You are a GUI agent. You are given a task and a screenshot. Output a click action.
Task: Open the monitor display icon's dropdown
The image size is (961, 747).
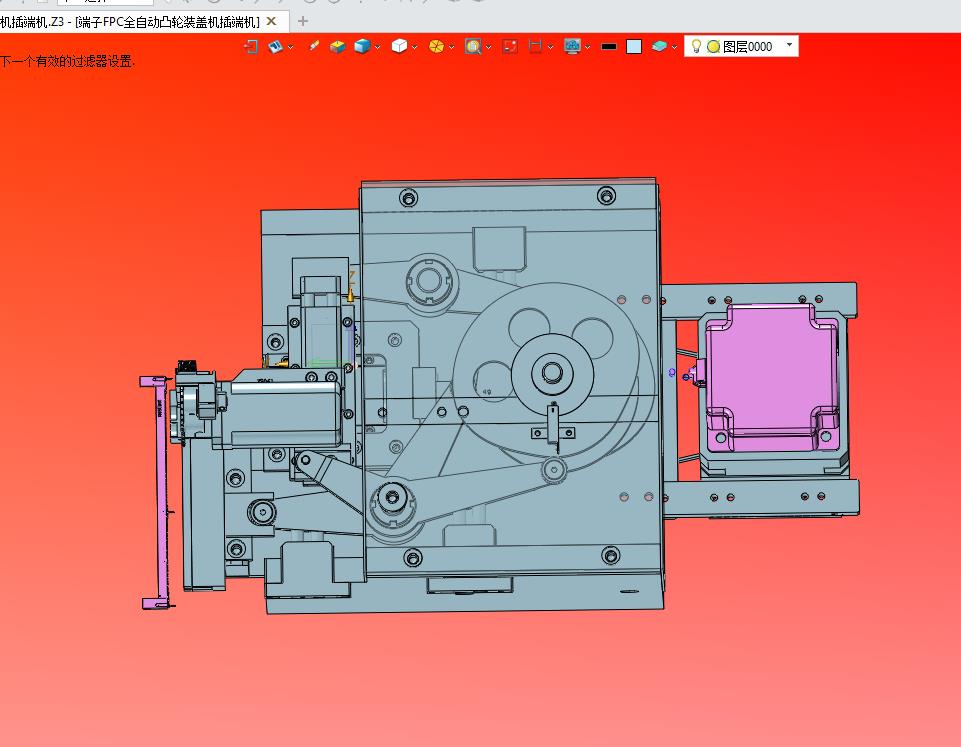pos(588,47)
